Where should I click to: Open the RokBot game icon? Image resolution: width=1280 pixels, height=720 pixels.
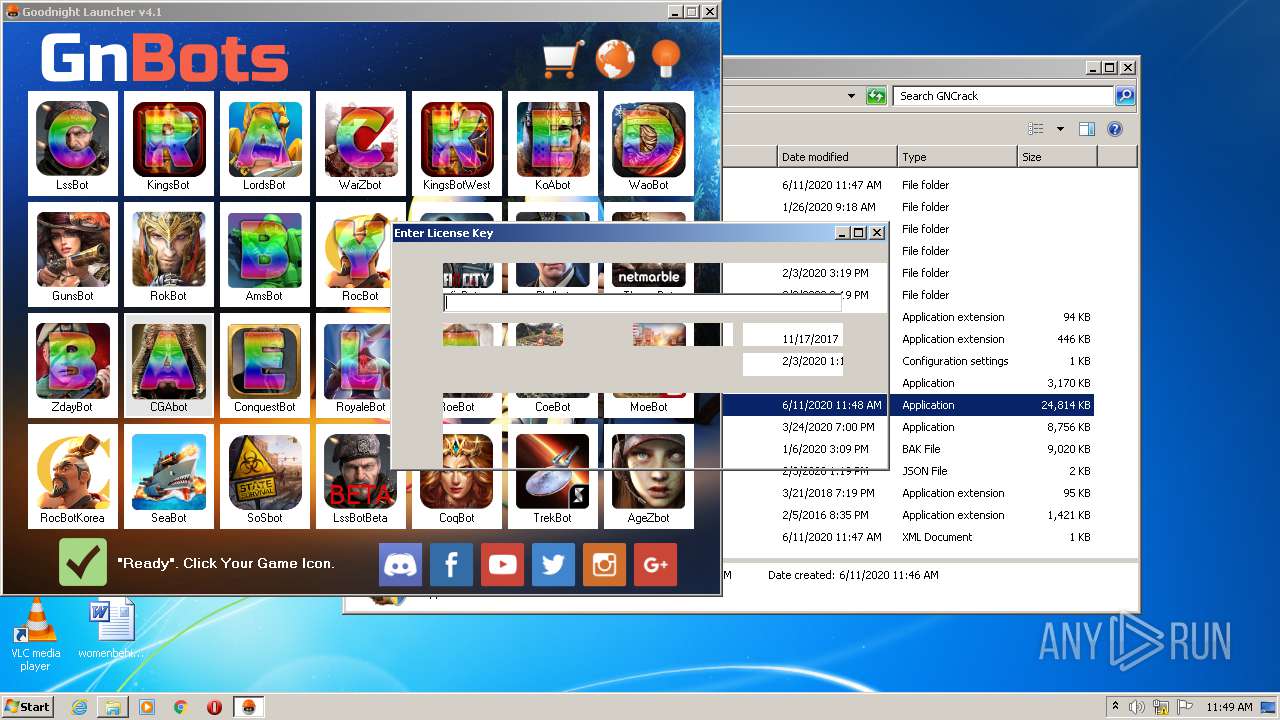pos(168,254)
